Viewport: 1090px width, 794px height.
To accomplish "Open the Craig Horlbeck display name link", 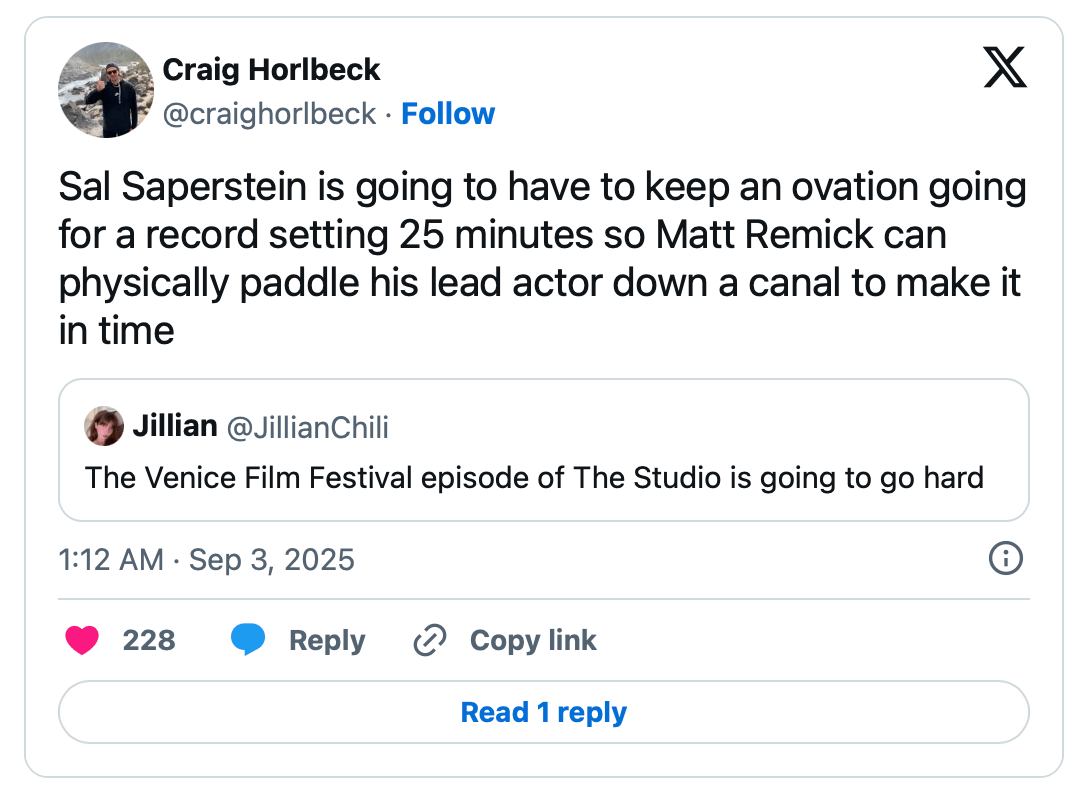I will click(x=271, y=70).
